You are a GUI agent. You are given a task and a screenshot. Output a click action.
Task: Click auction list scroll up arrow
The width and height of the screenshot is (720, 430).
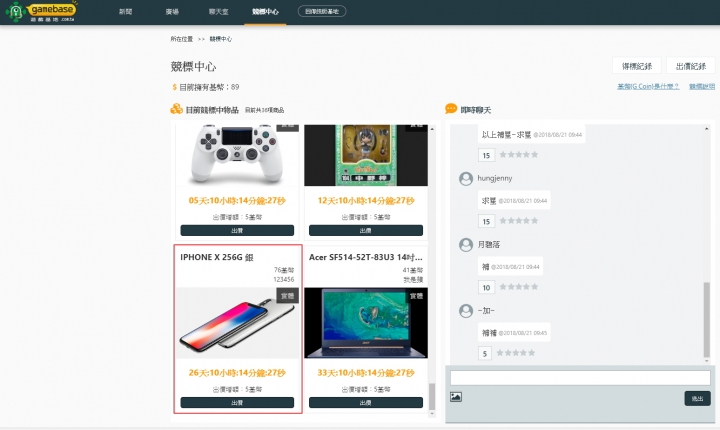[x=432, y=129]
